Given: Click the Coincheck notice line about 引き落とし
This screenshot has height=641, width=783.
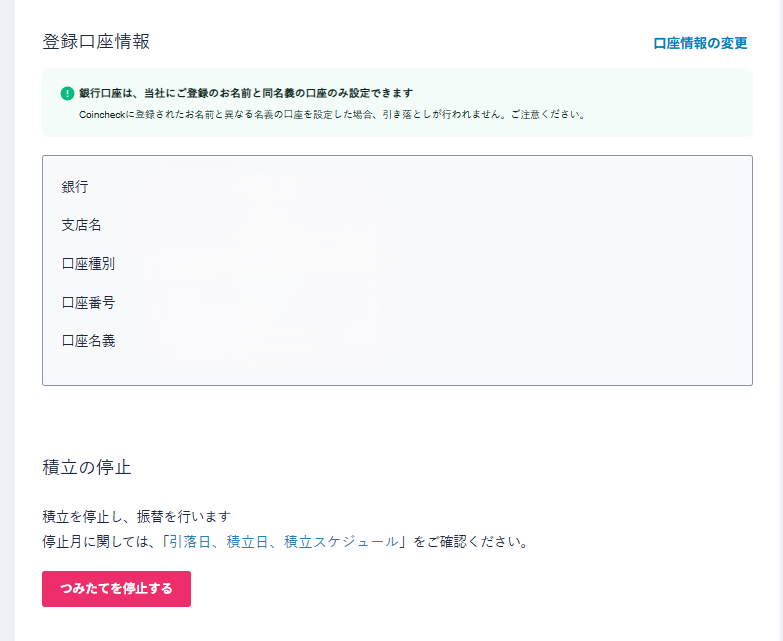Looking at the screenshot, I should tap(332, 114).
